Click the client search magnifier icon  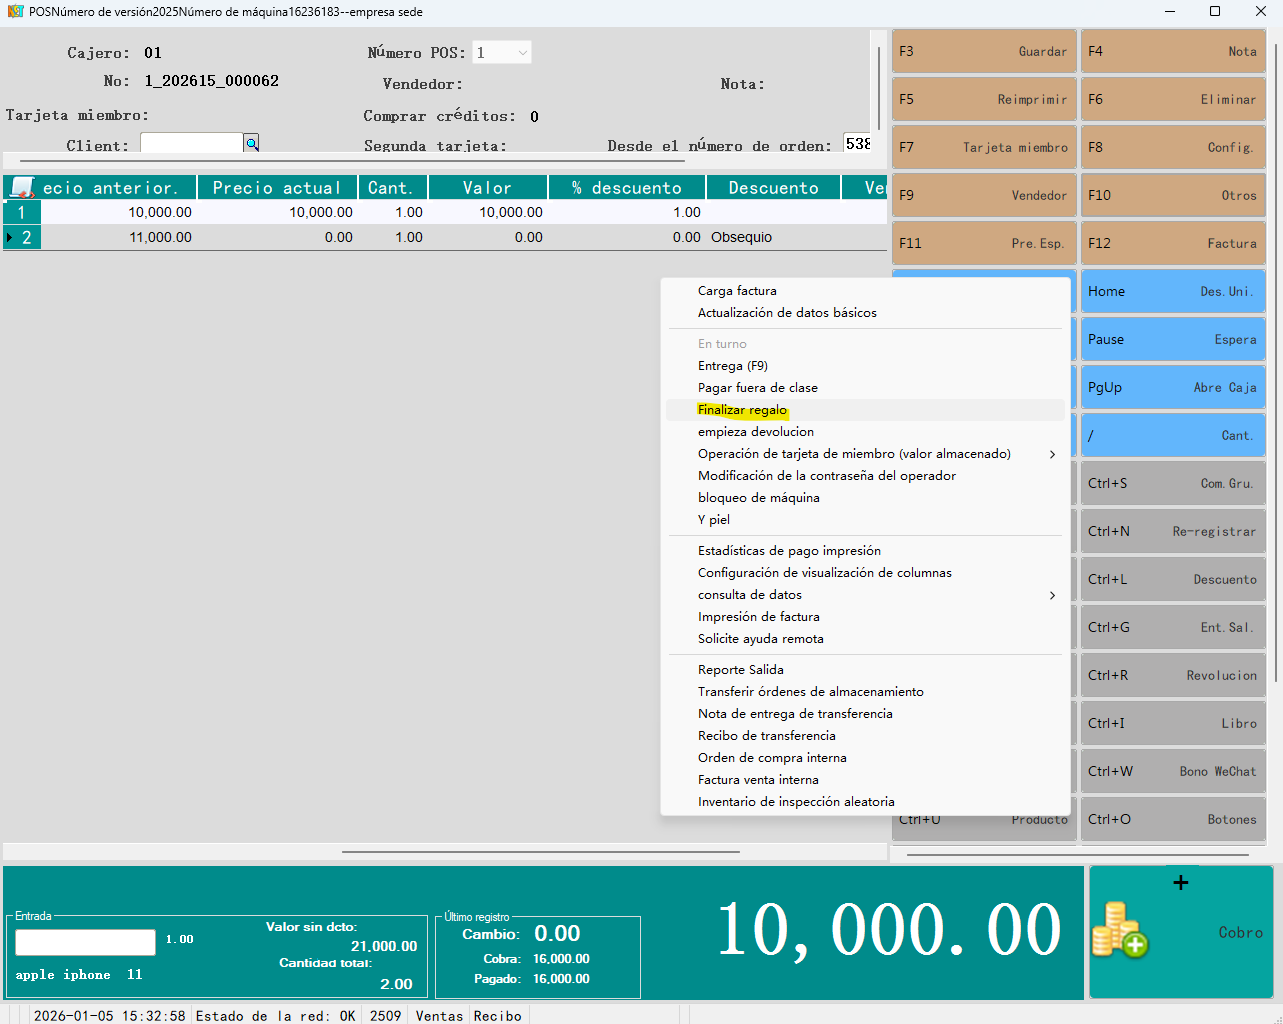(251, 144)
